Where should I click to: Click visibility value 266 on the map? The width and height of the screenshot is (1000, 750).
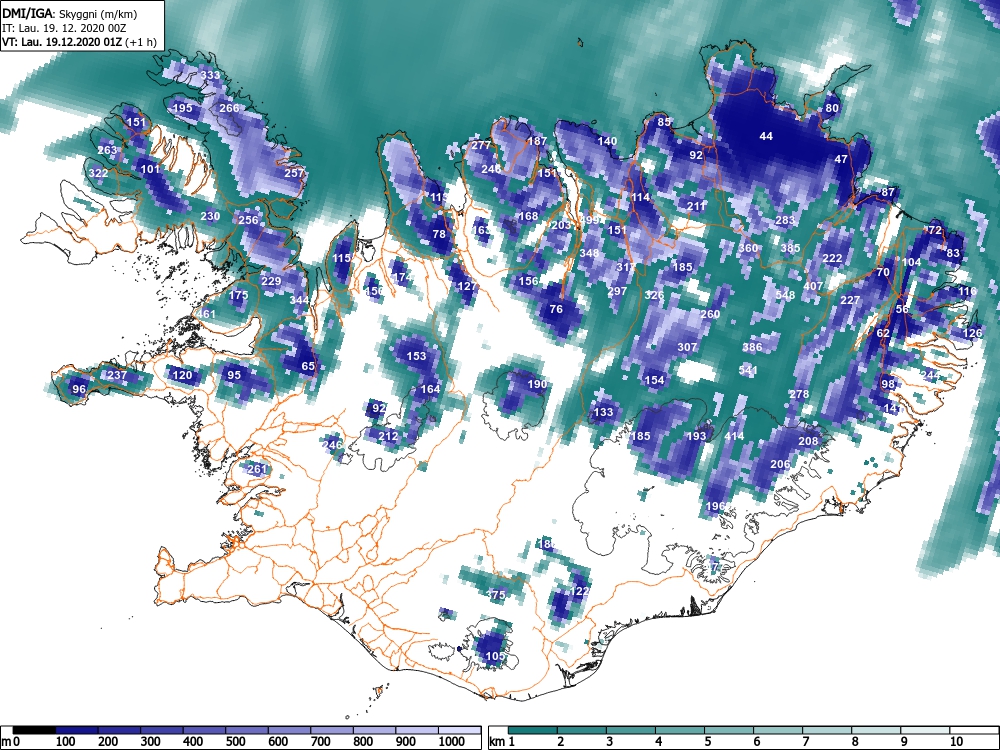click(229, 108)
